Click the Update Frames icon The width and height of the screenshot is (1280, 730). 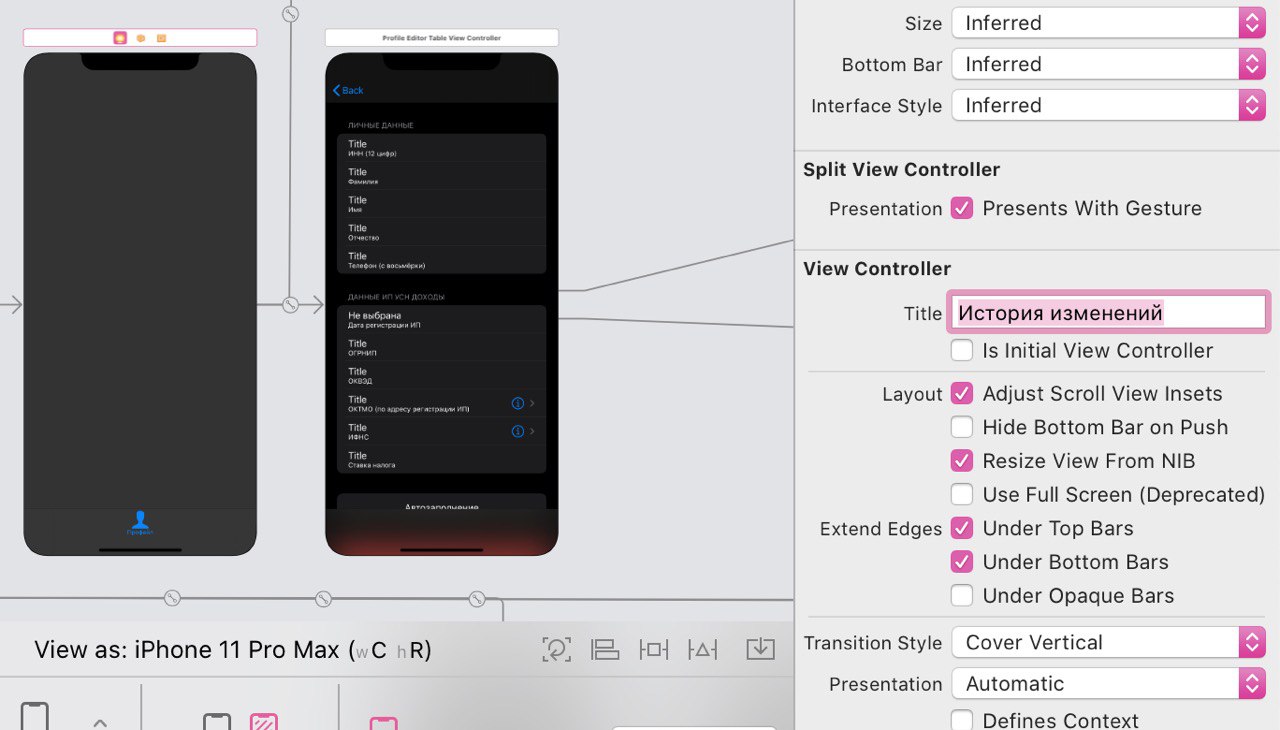(x=556, y=649)
